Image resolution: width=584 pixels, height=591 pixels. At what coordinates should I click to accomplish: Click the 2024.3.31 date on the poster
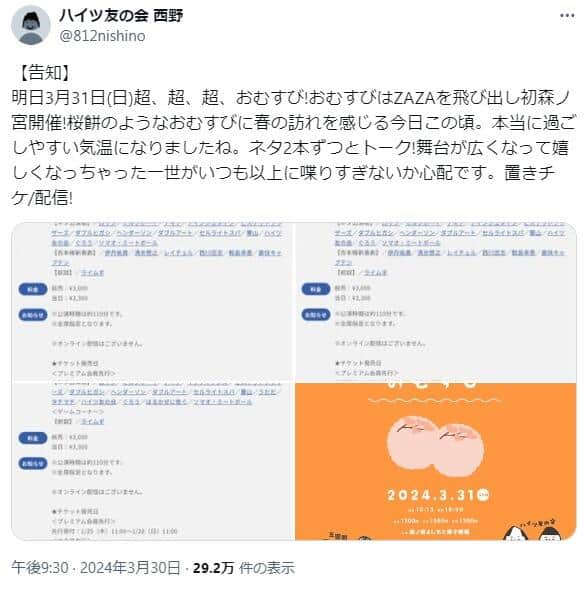click(438, 495)
